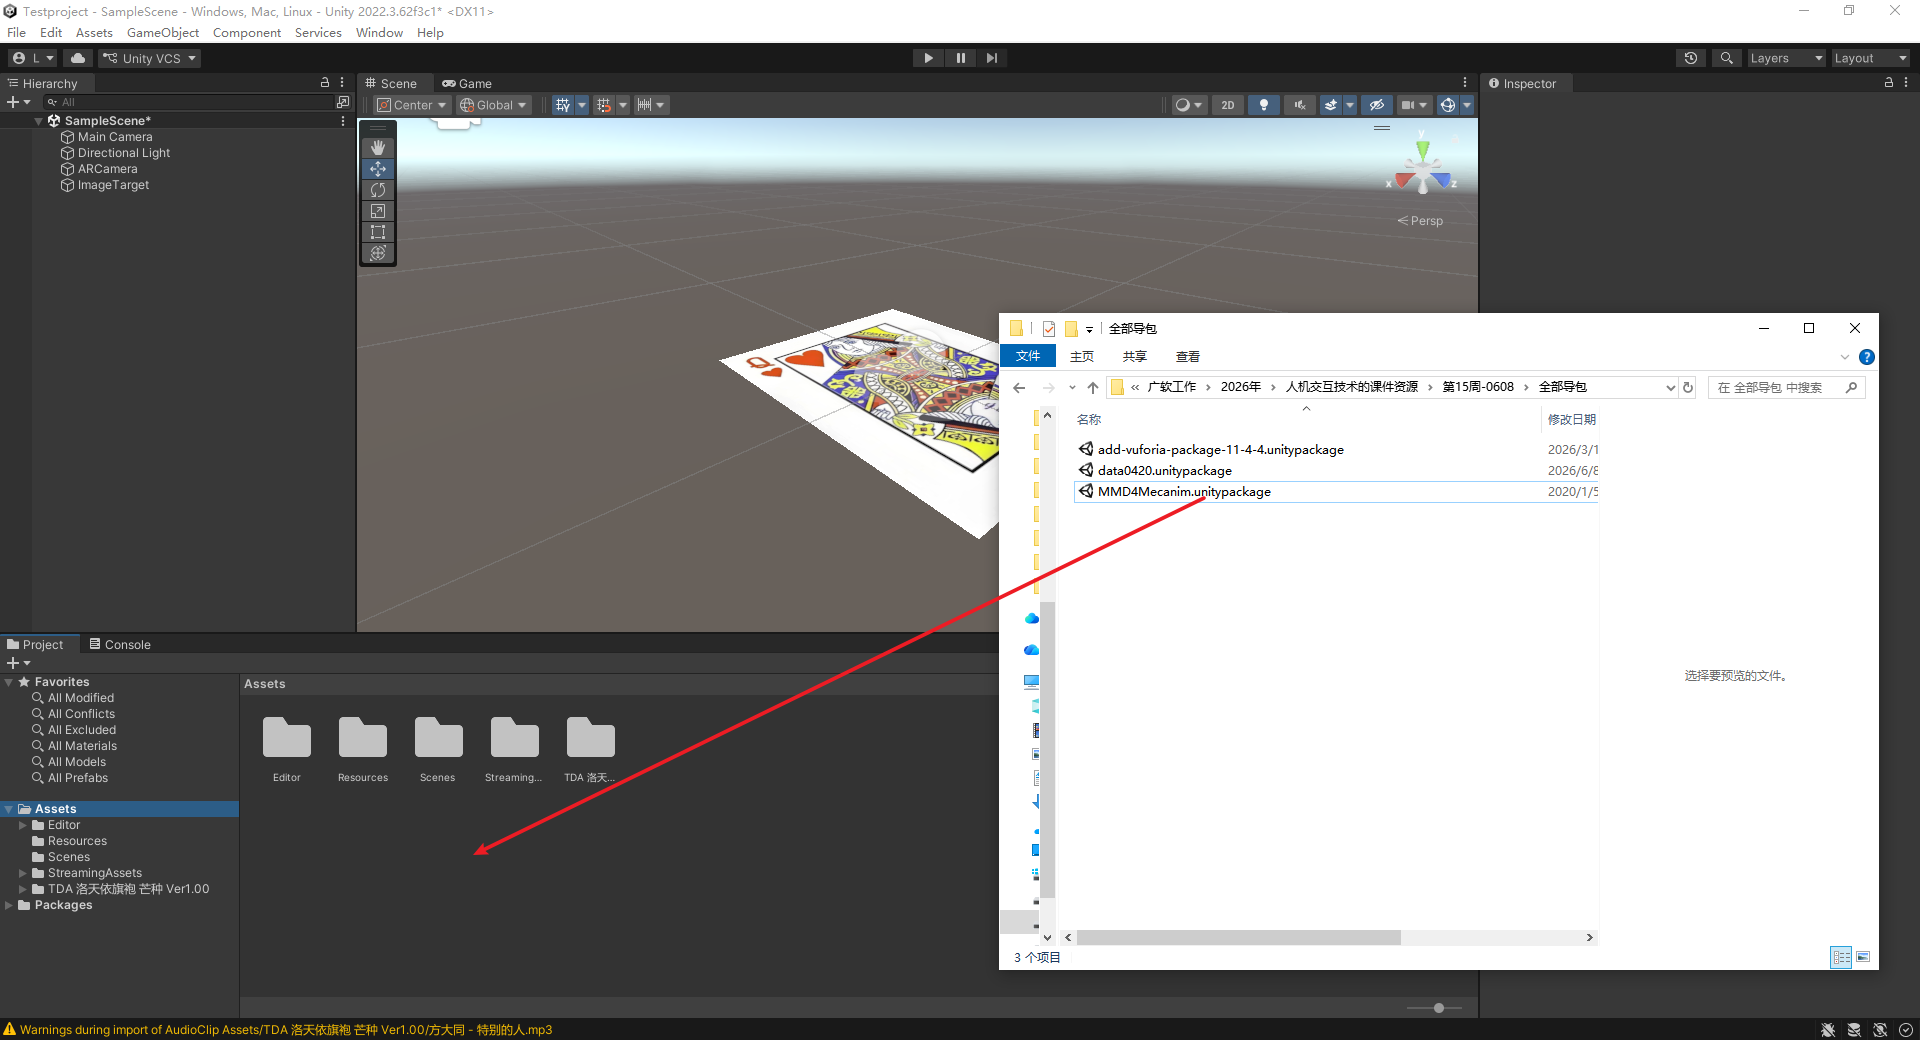Lock the Inspector panel

1888,83
